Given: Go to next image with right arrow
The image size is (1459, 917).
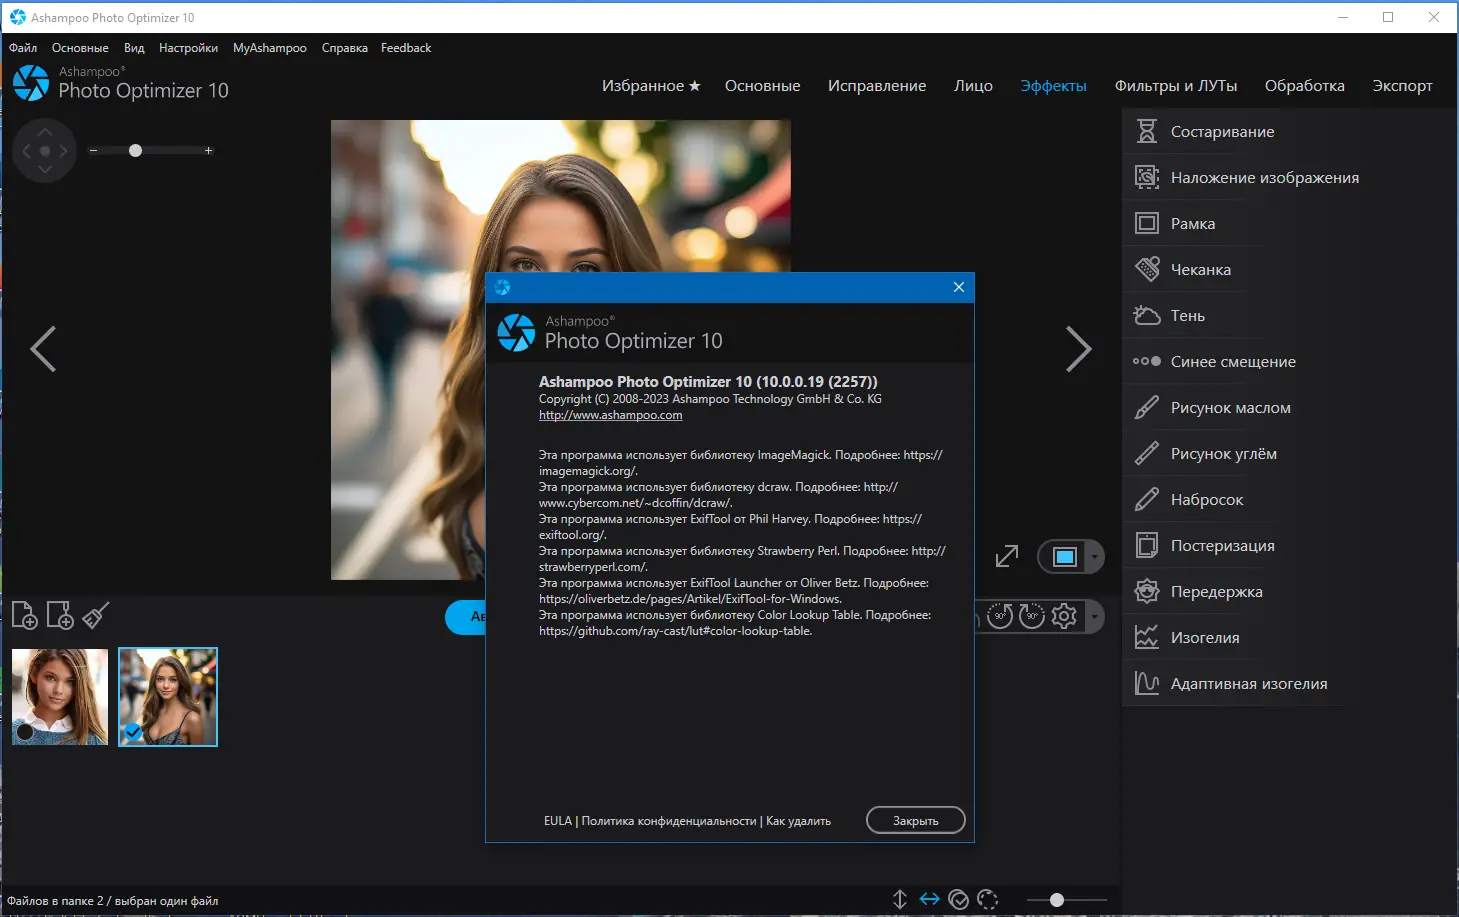Looking at the screenshot, I should coord(1078,349).
